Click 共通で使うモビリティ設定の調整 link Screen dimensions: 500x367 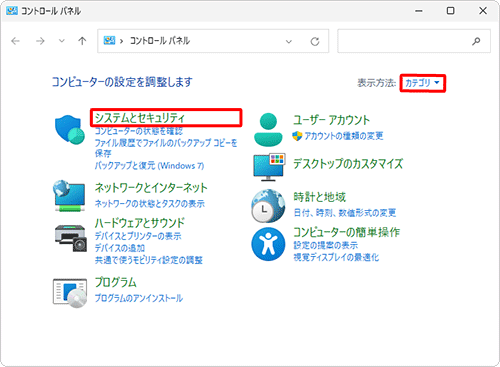click(x=149, y=260)
